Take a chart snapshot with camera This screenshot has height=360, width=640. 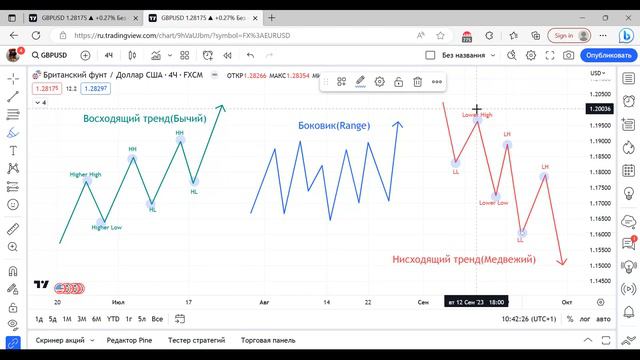[569, 55]
